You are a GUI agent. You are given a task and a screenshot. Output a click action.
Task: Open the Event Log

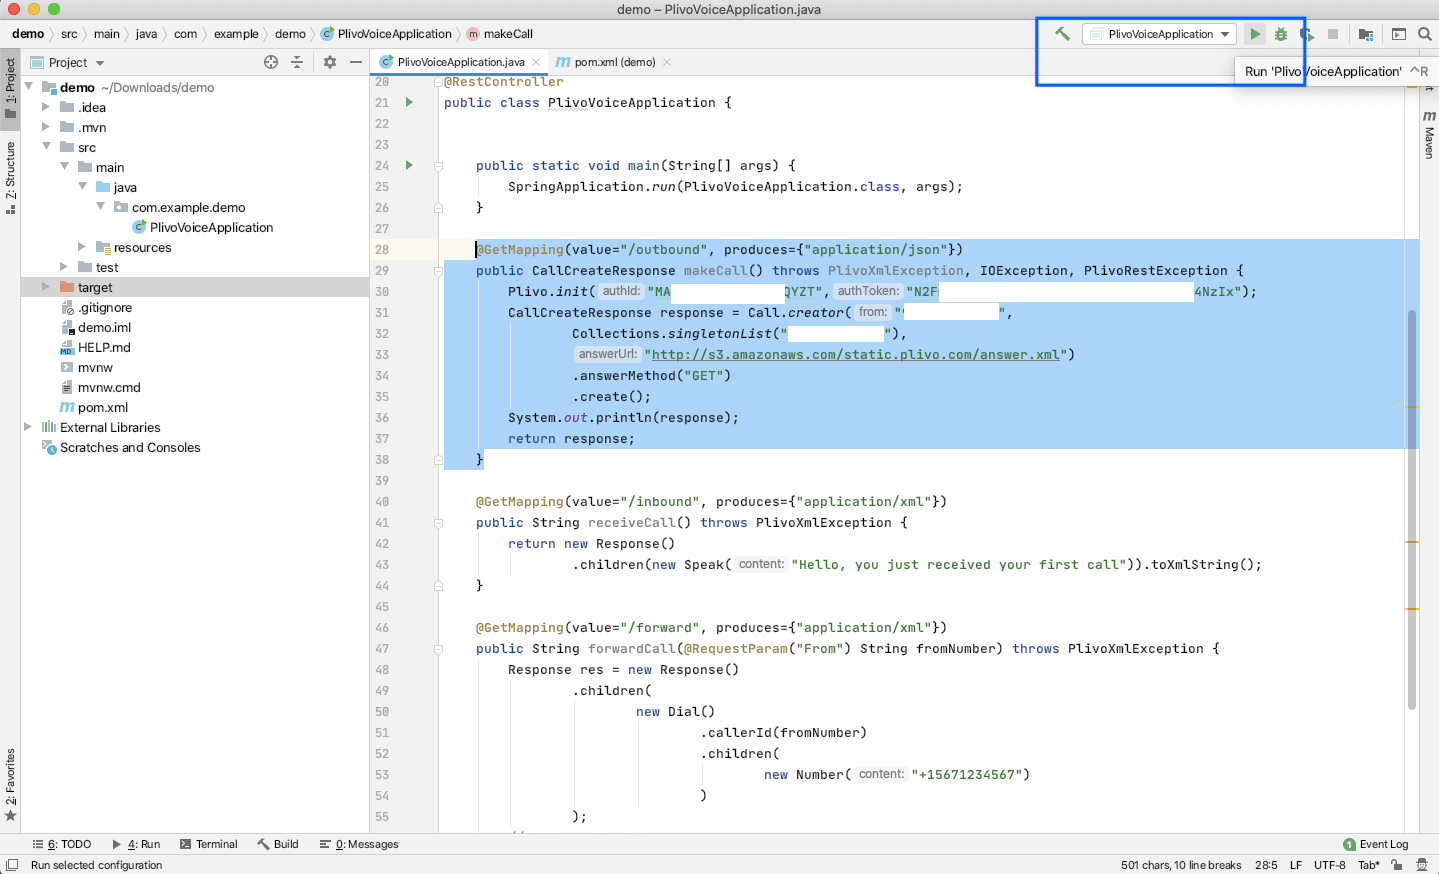coord(1376,844)
